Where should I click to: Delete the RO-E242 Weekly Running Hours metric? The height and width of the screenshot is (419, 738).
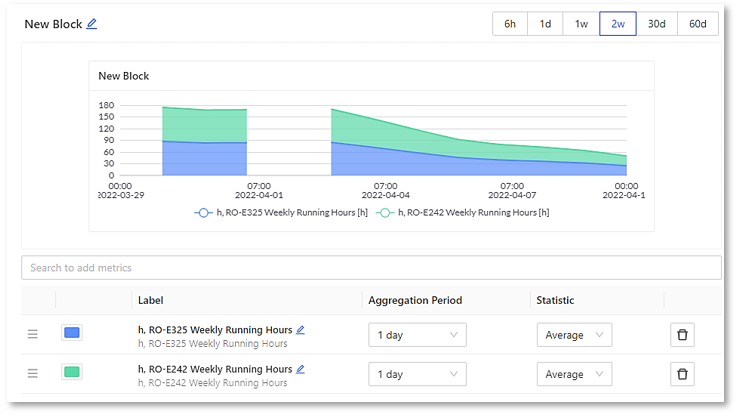(682, 374)
